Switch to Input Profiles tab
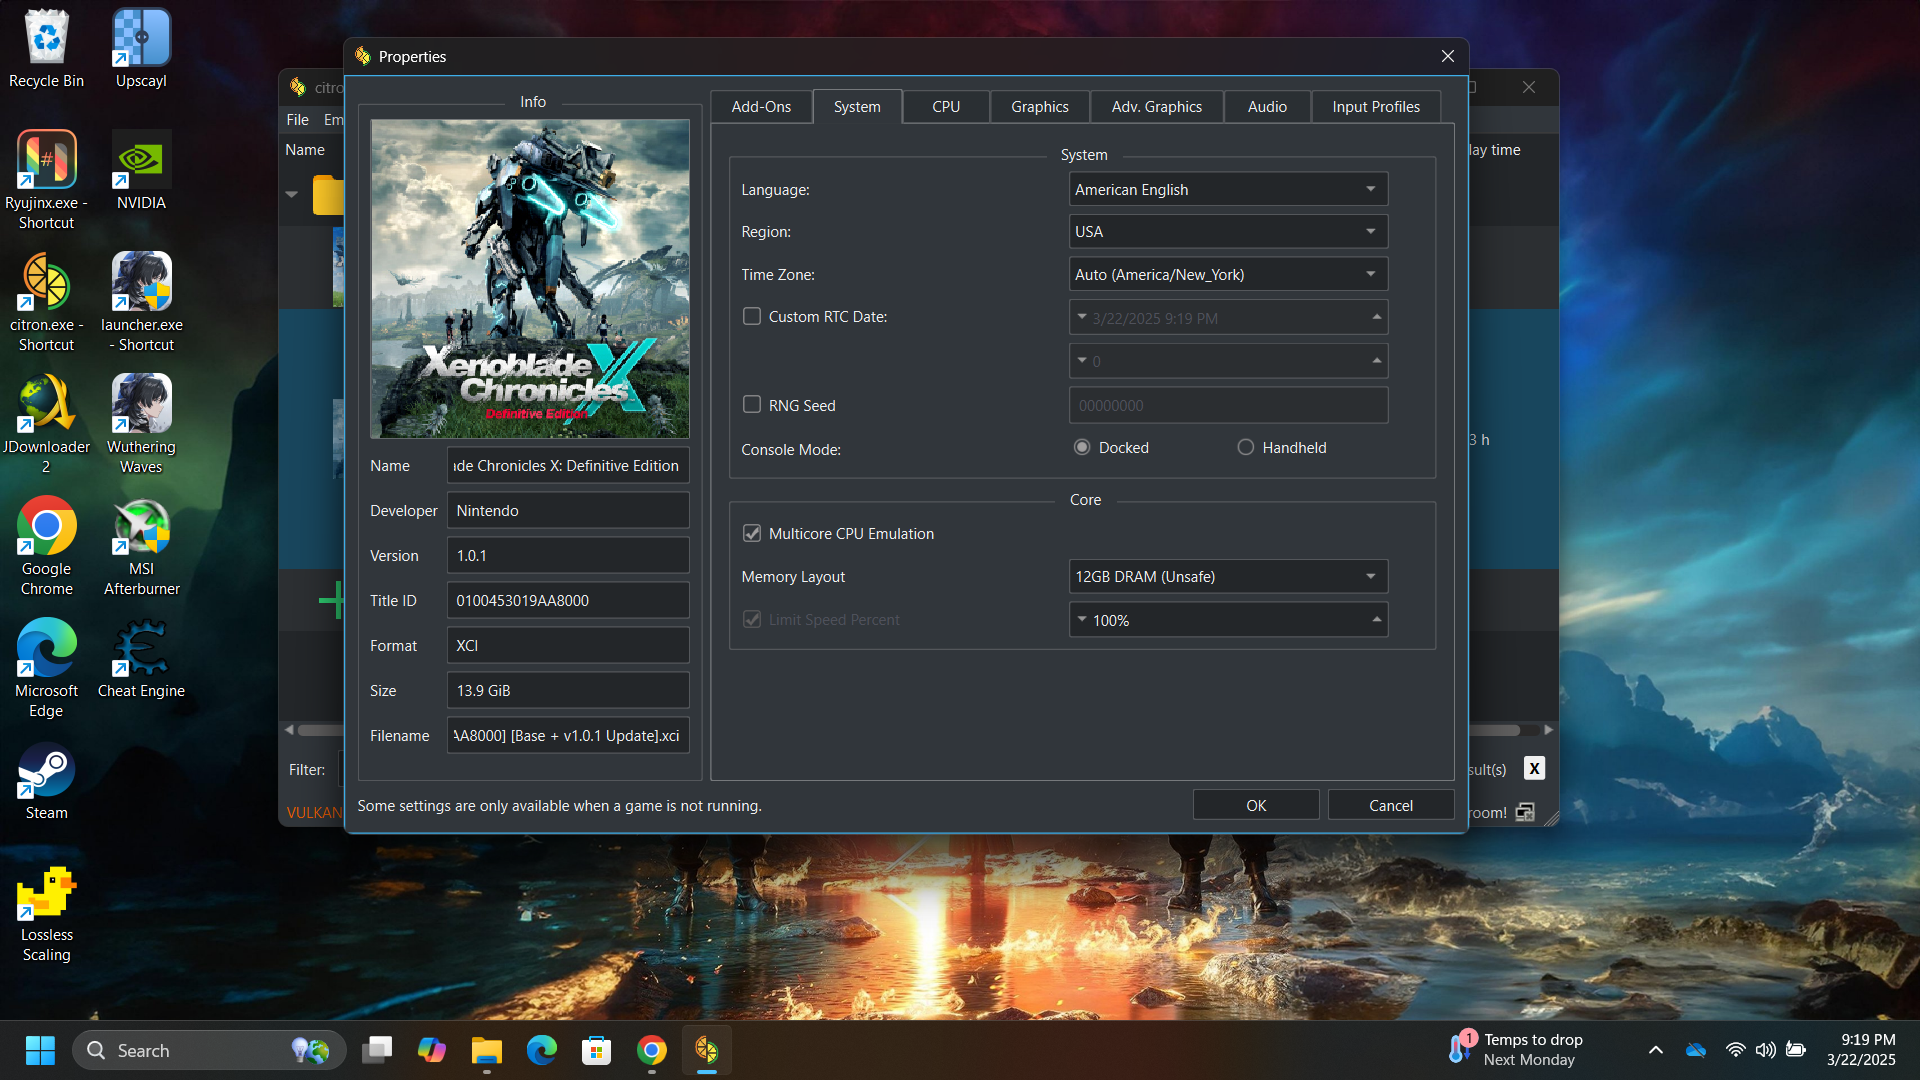The height and width of the screenshot is (1080, 1920). pyautogui.click(x=1376, y=106)
